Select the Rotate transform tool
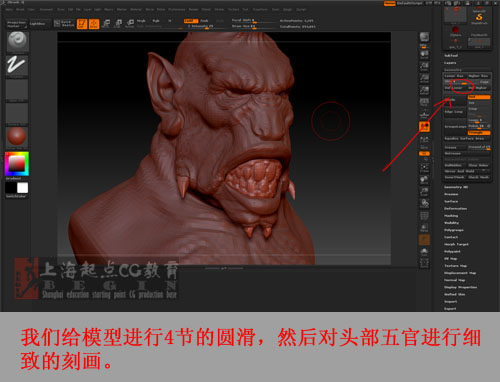The height and width of the screenshot is (382, 500). pyautogui.click(x=130, y=24)
